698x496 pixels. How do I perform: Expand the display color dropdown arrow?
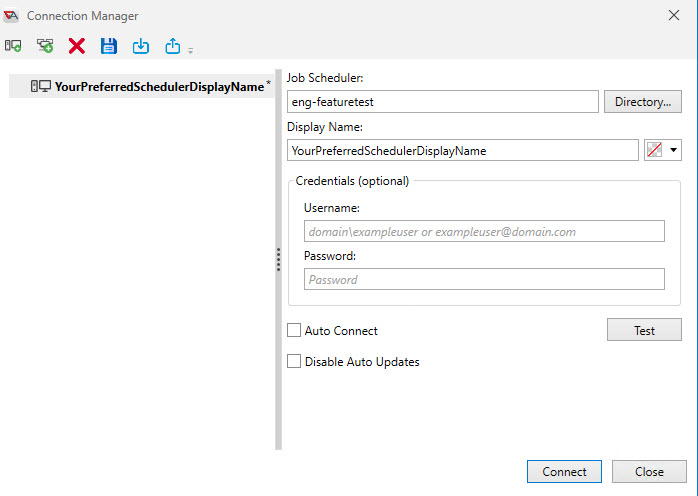pyautogui.click(x=674, y=151)
